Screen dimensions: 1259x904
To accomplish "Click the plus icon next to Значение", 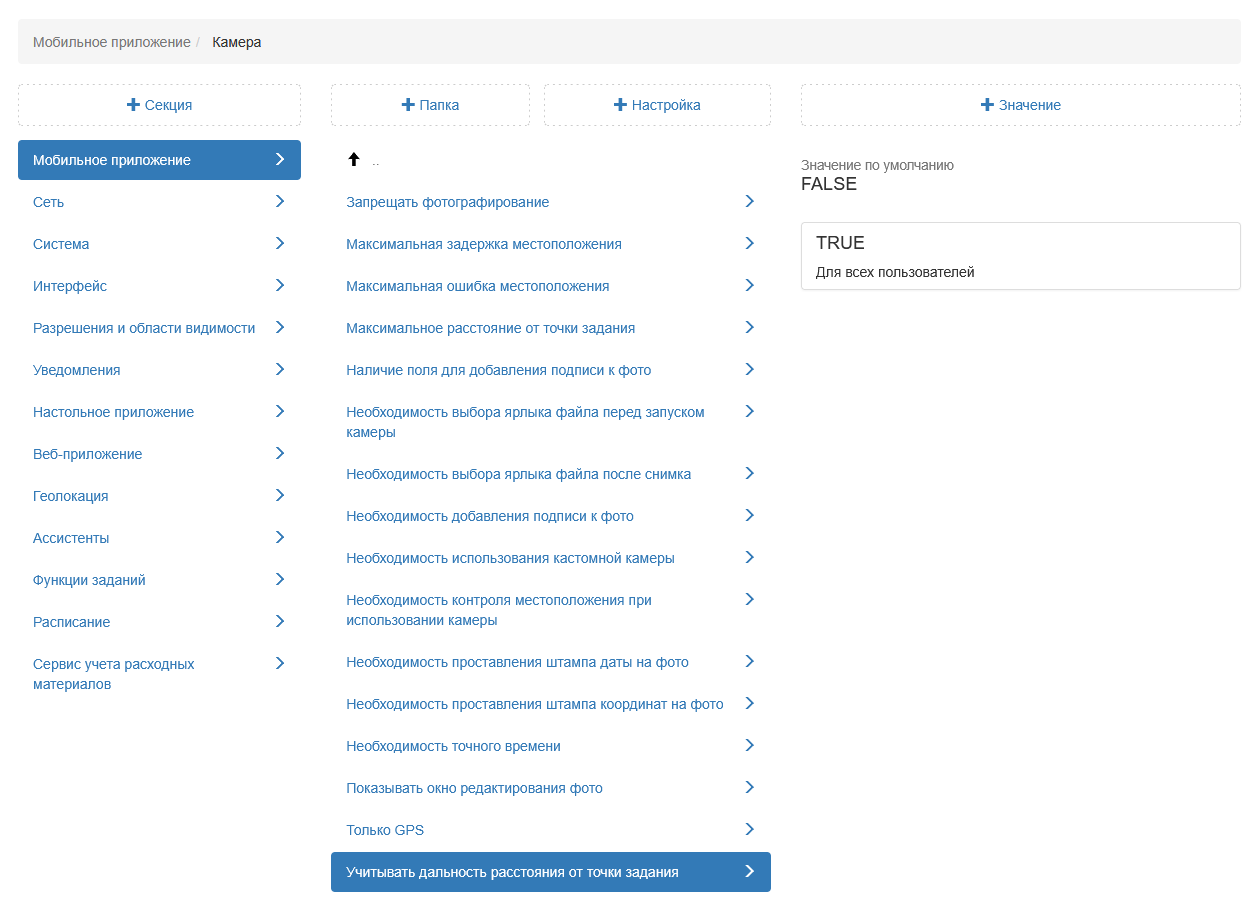I will point(987,105).
